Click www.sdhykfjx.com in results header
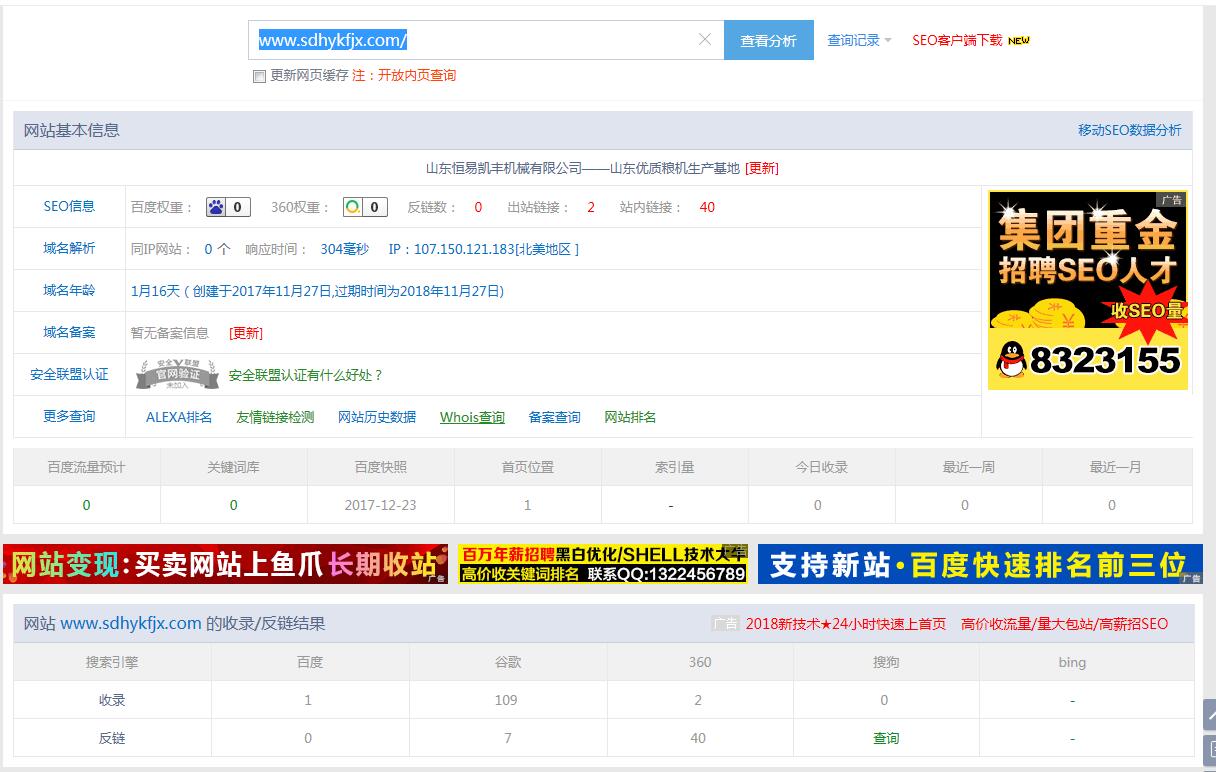The image size is (1216, 772). coord(131,623)
